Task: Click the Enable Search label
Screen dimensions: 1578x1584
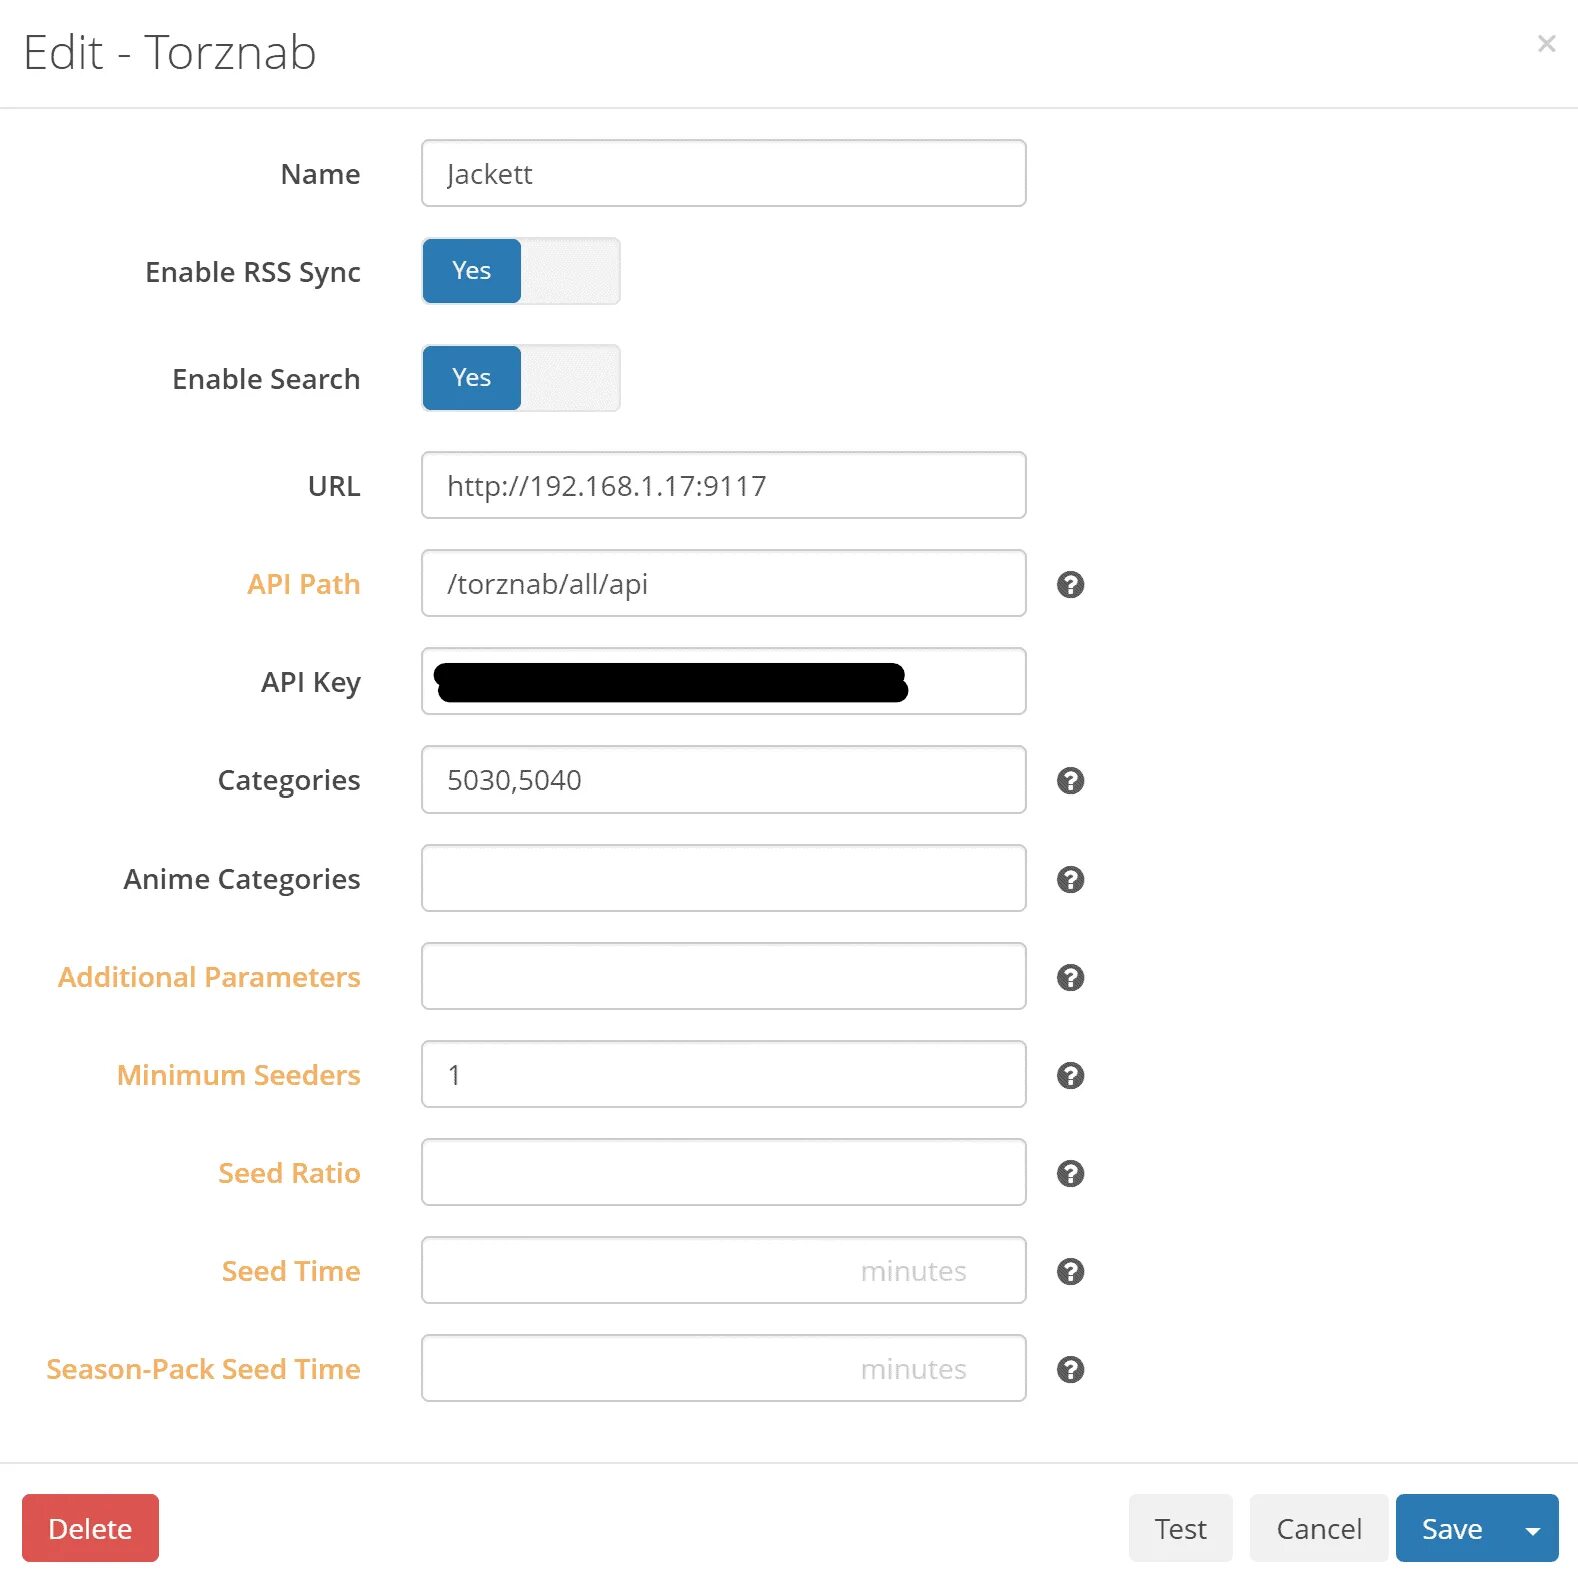Action: pyautogui.click(x=266, y=379)
